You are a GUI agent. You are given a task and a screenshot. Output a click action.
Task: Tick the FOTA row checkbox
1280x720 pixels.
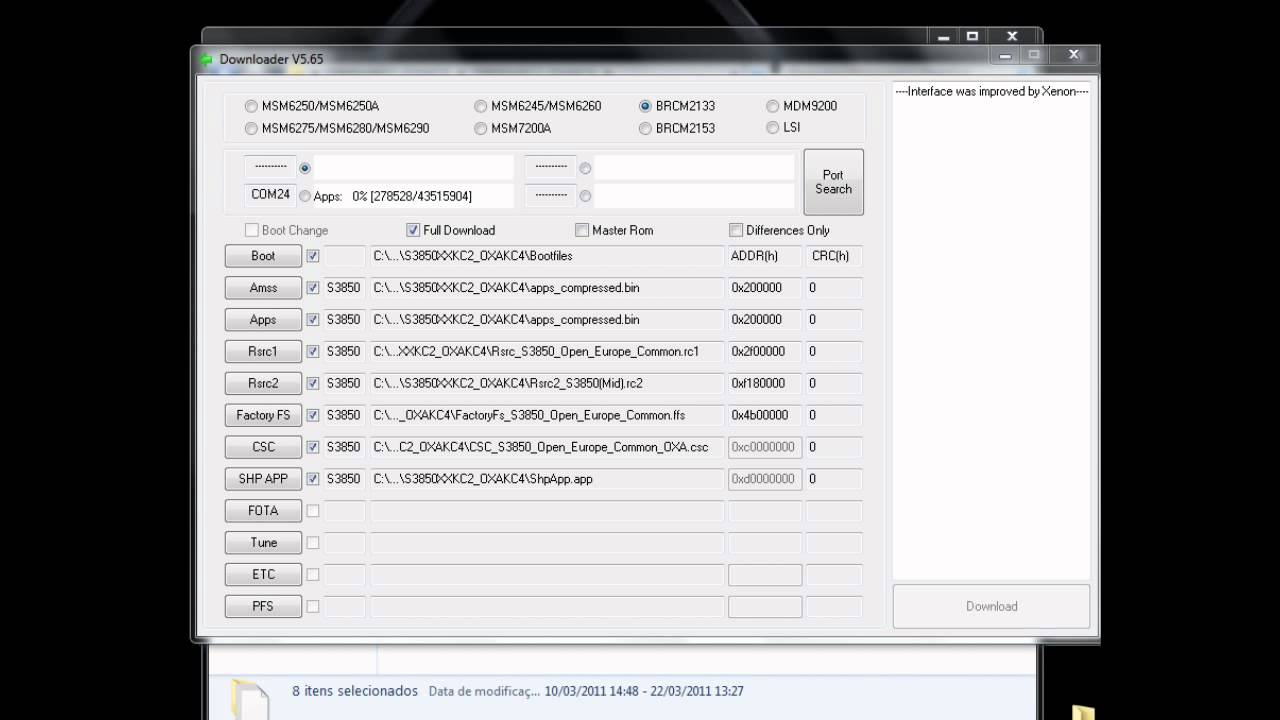point(313,511)
